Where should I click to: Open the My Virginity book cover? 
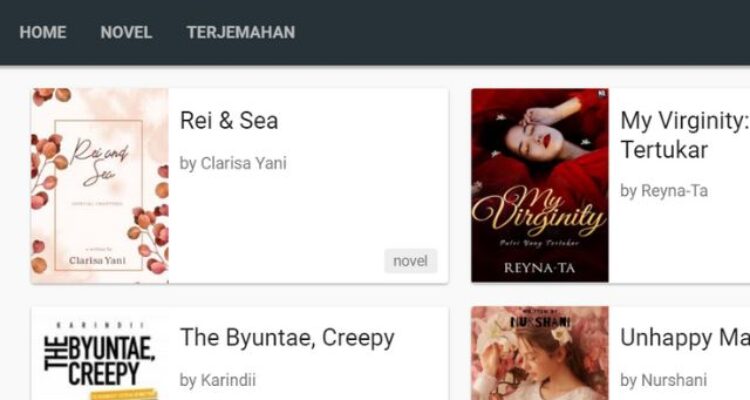[540, 185]
